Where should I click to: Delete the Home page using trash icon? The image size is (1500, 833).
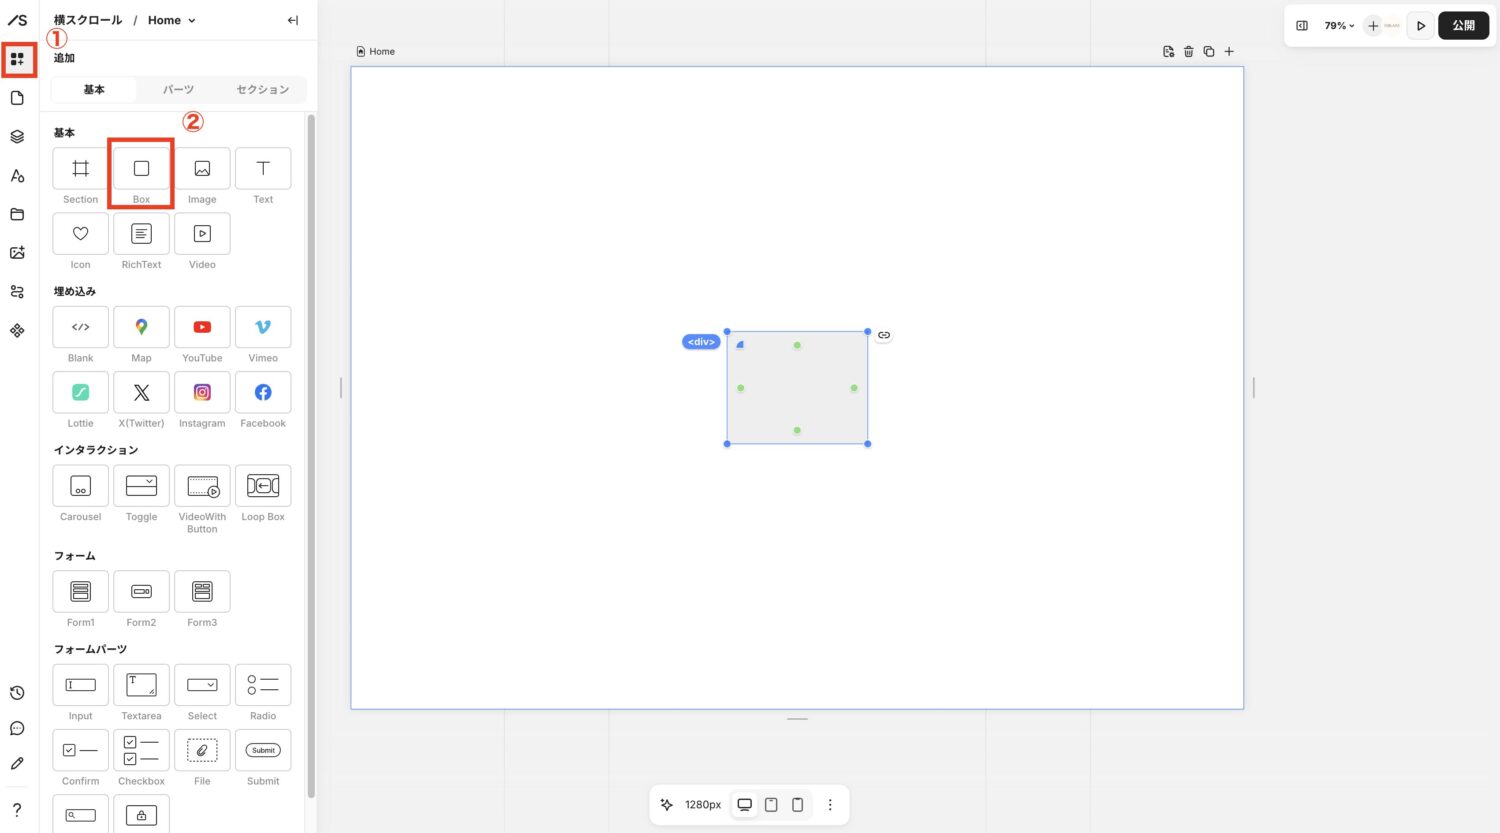1188,52
